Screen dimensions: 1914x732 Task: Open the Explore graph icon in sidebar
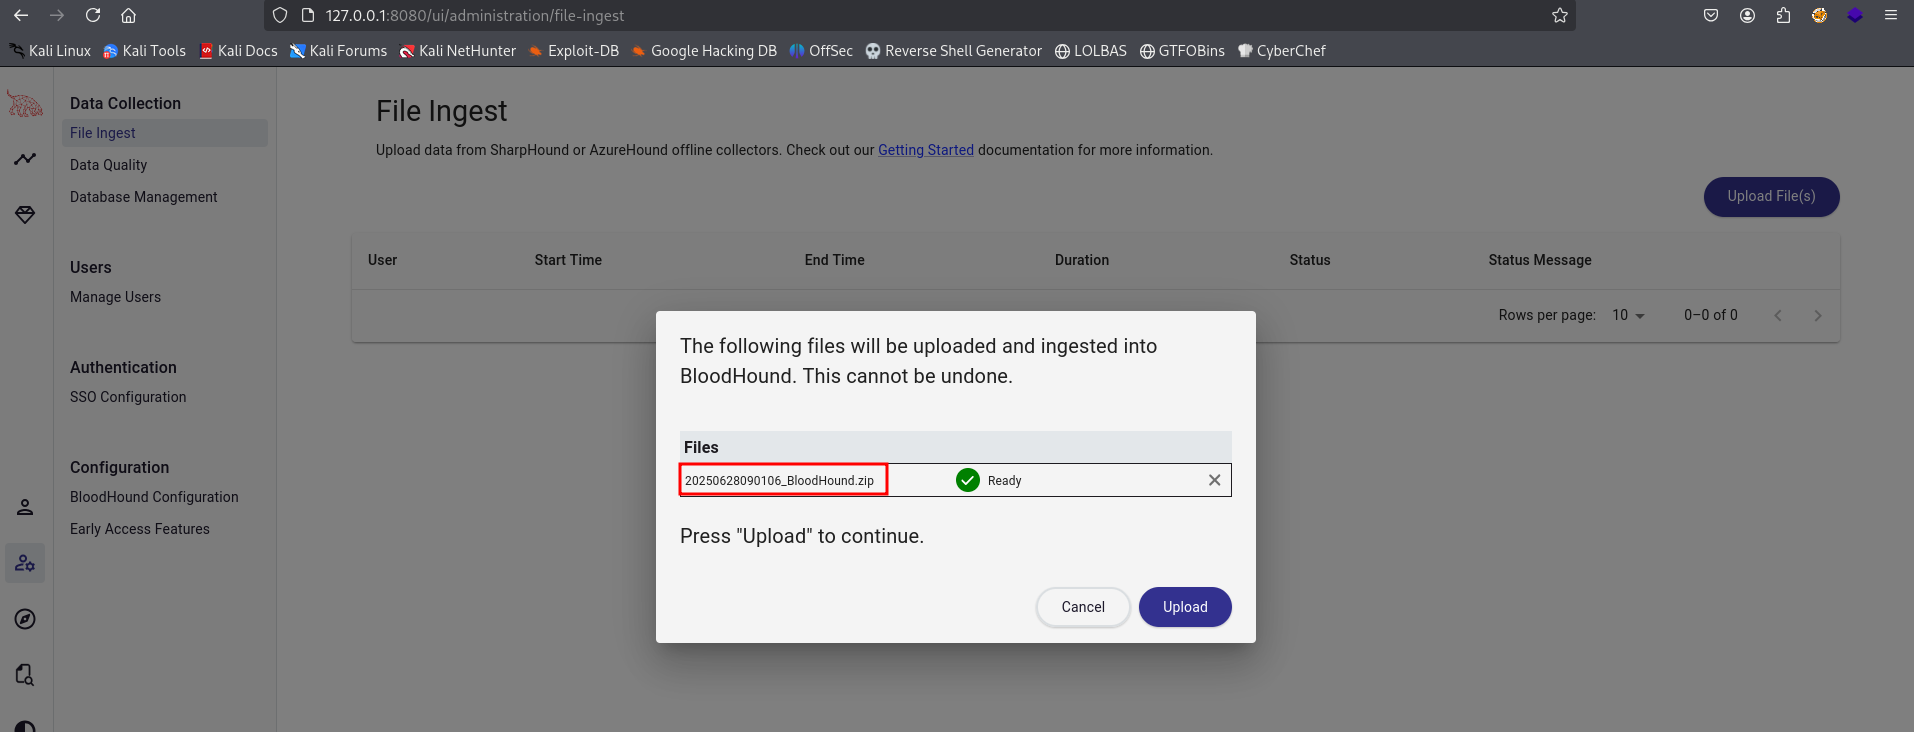pyautogui.click(x=25, y=159)
